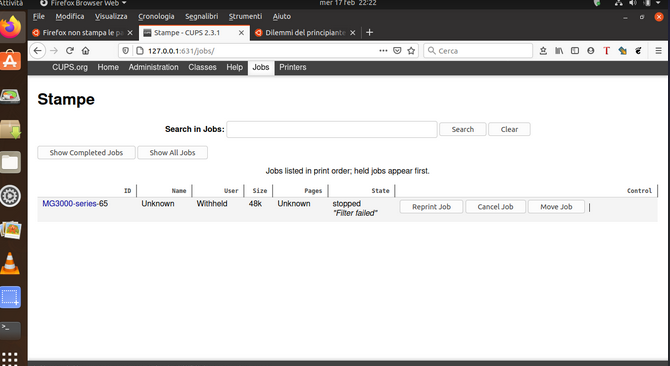This screenshot has width=670, height=366.
Task: Open the screenshot tool dock icon
Action: (11, 297)
